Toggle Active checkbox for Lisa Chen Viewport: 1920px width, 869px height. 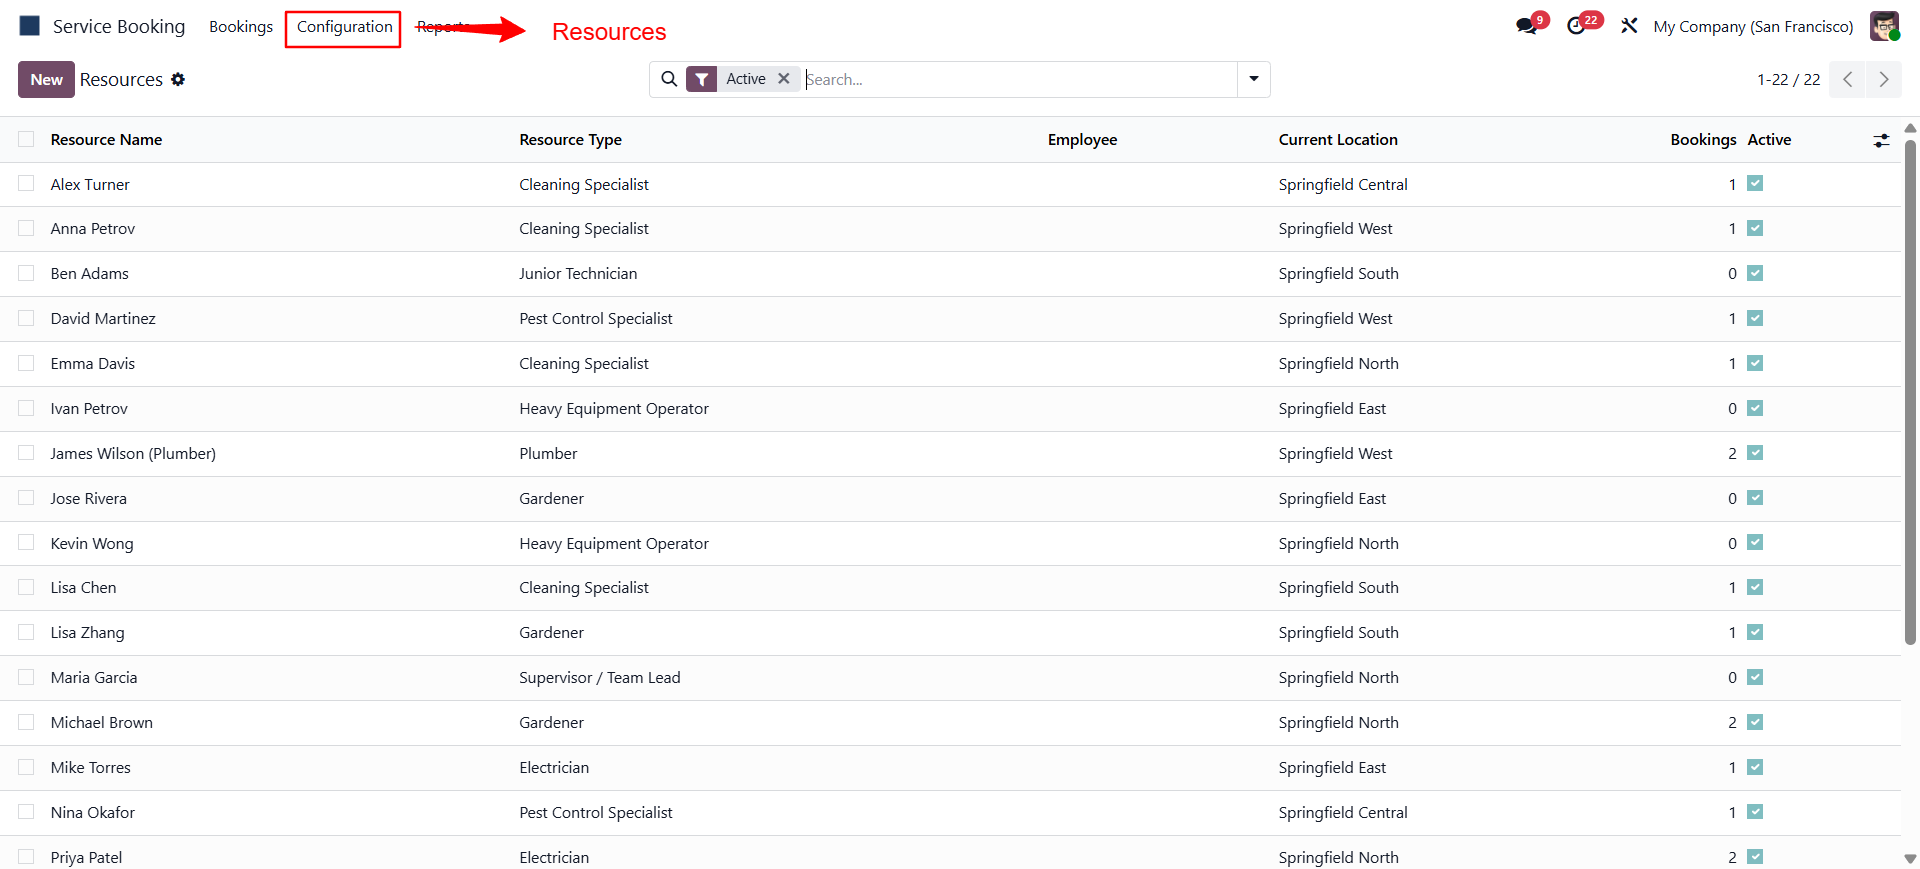coord(1755,587)
